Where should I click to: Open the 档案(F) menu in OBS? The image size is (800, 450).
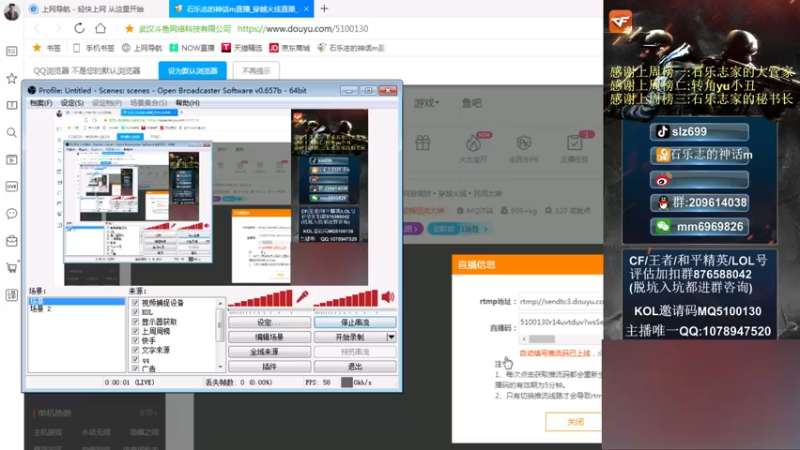pos(41,103)
